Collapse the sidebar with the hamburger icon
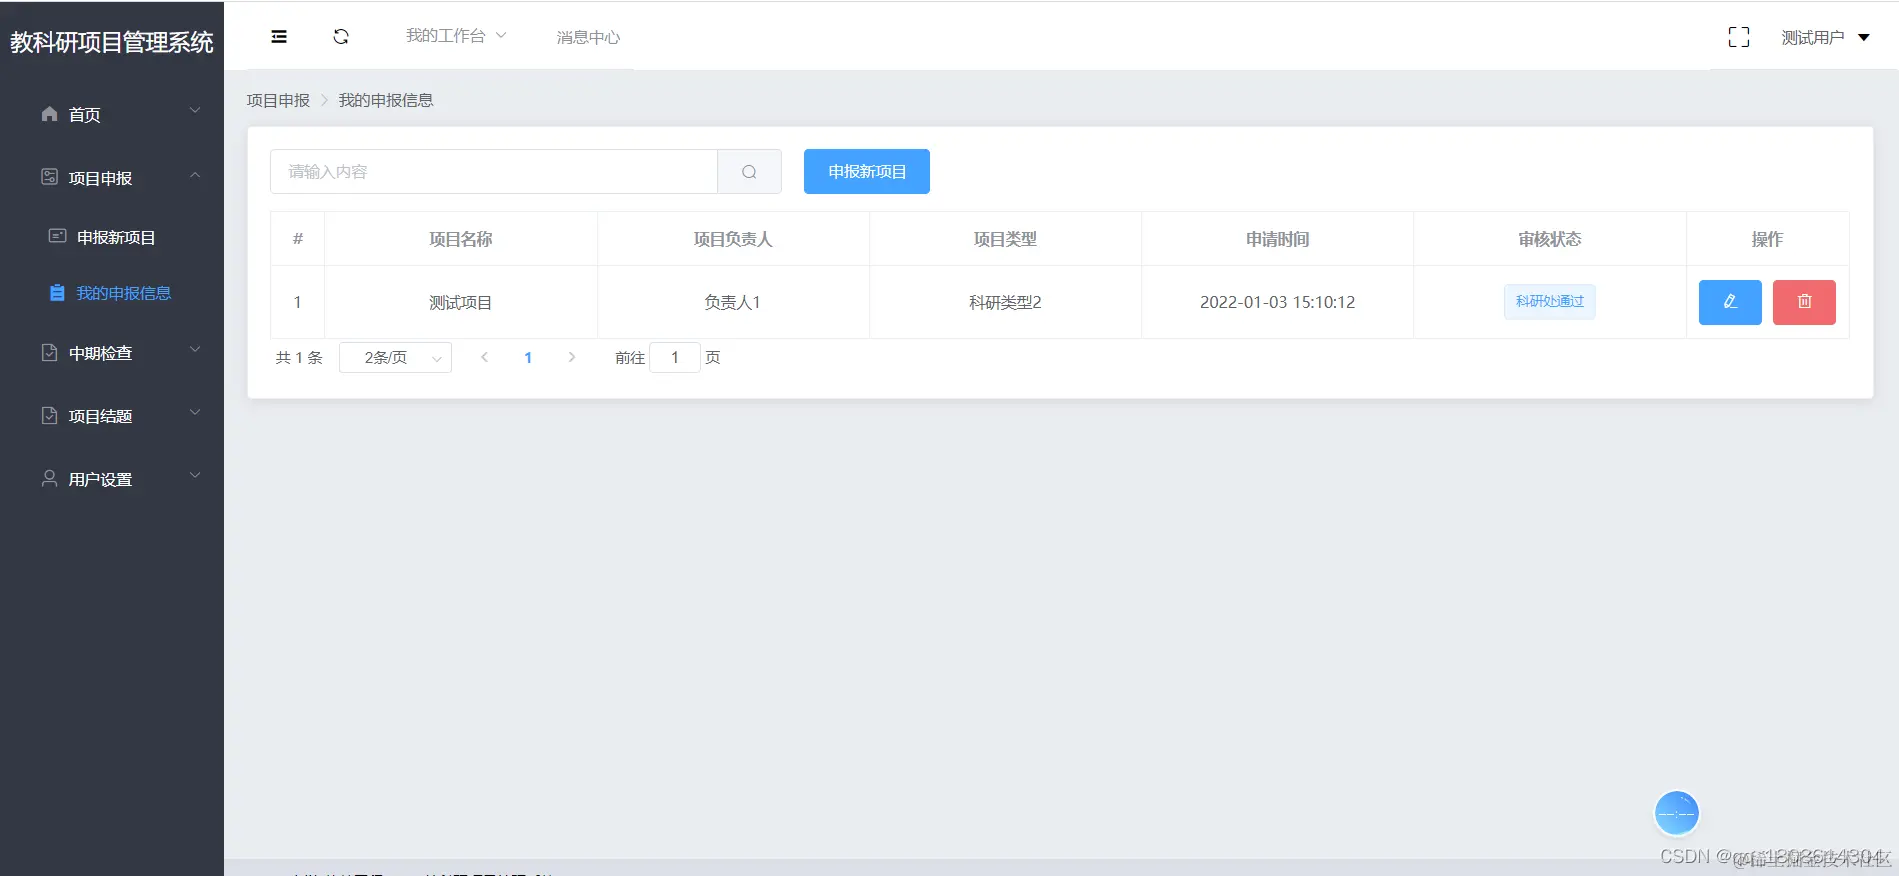 click(x=279, y=37)
